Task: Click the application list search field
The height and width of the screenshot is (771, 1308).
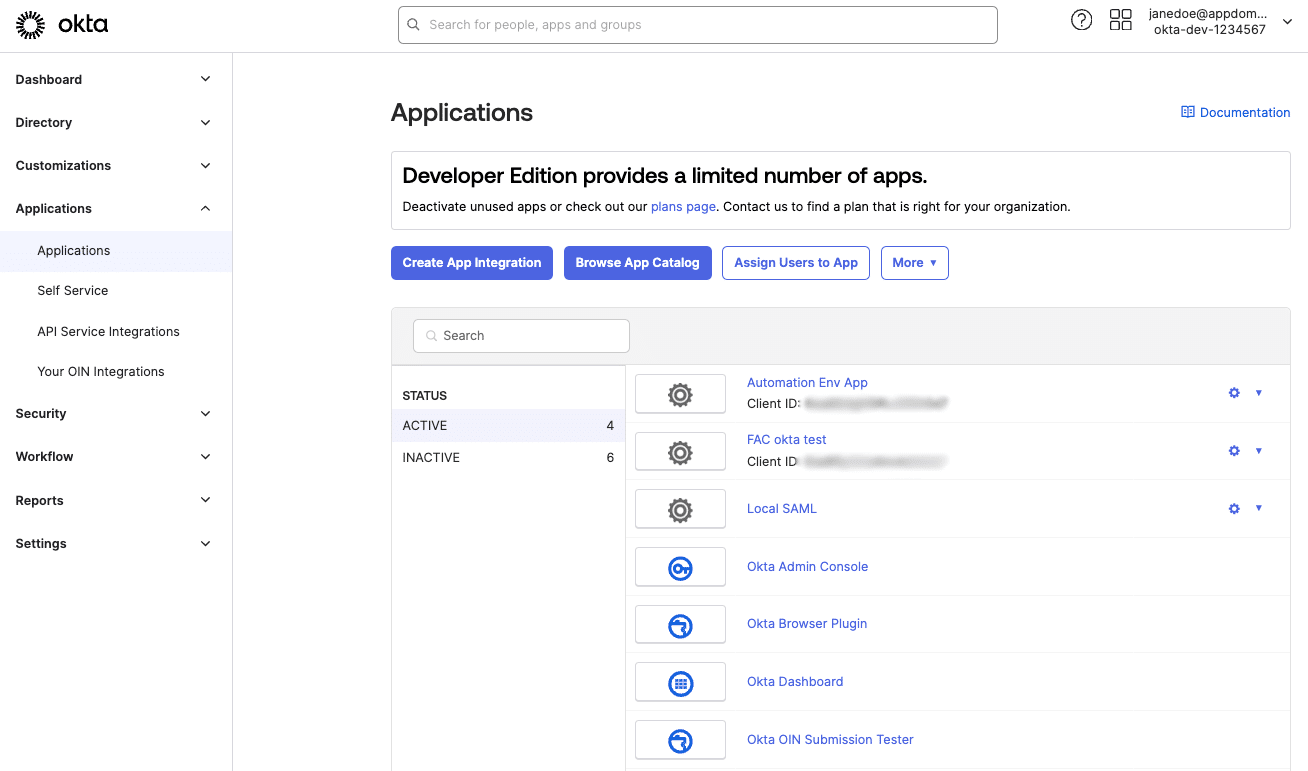Action: tap(520, 335)
